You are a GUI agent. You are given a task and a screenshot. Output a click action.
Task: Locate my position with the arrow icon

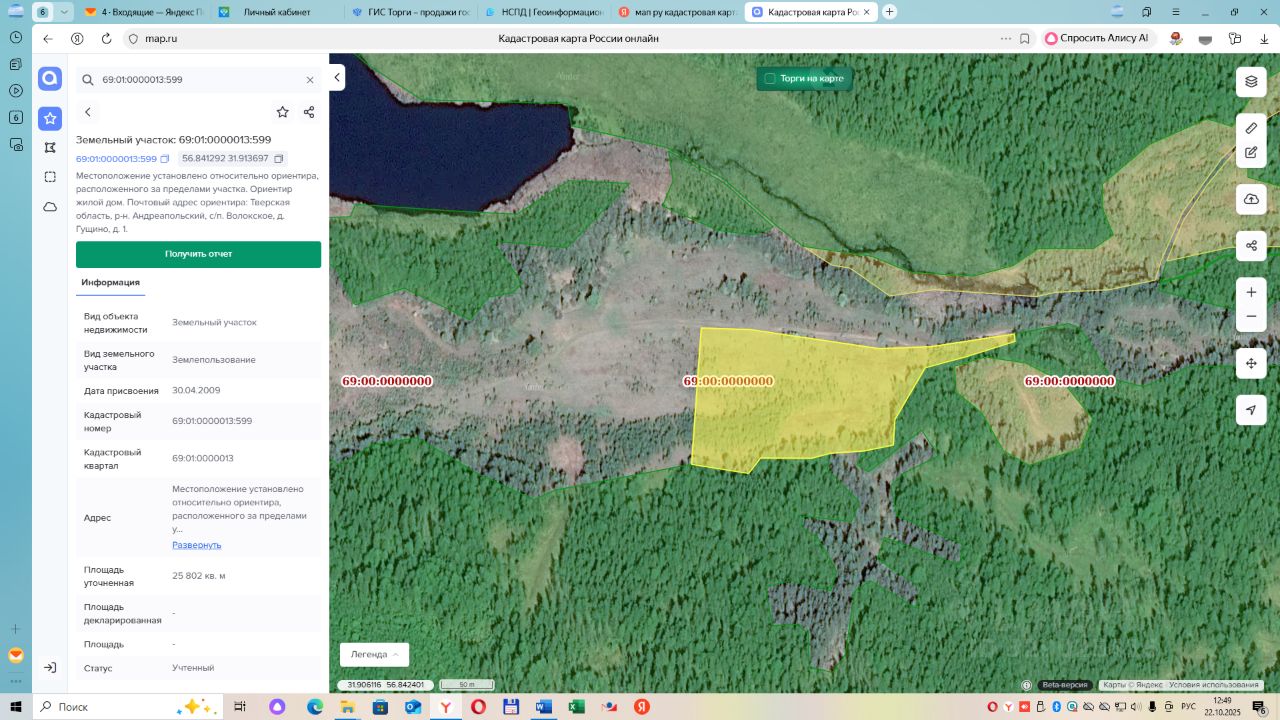tap(1251, 410)
